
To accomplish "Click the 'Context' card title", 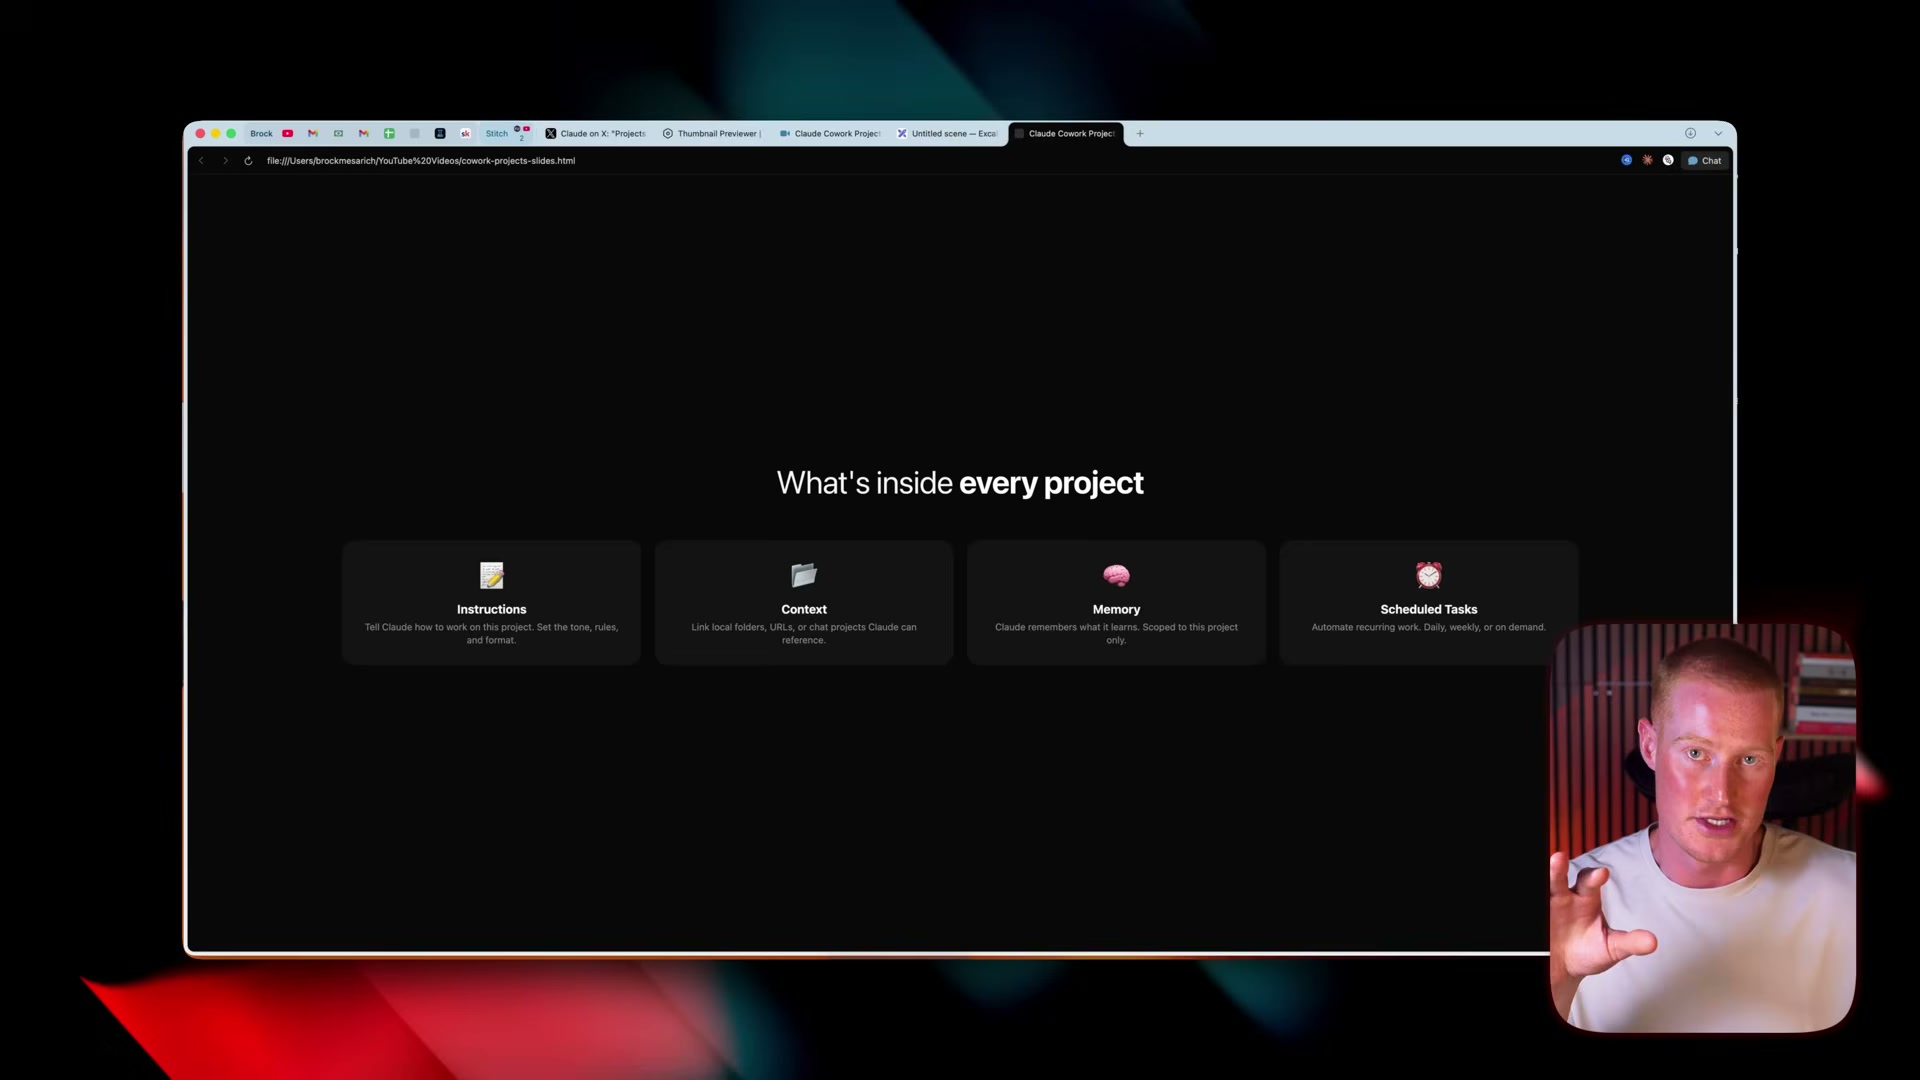I will (x=804, y=609).
